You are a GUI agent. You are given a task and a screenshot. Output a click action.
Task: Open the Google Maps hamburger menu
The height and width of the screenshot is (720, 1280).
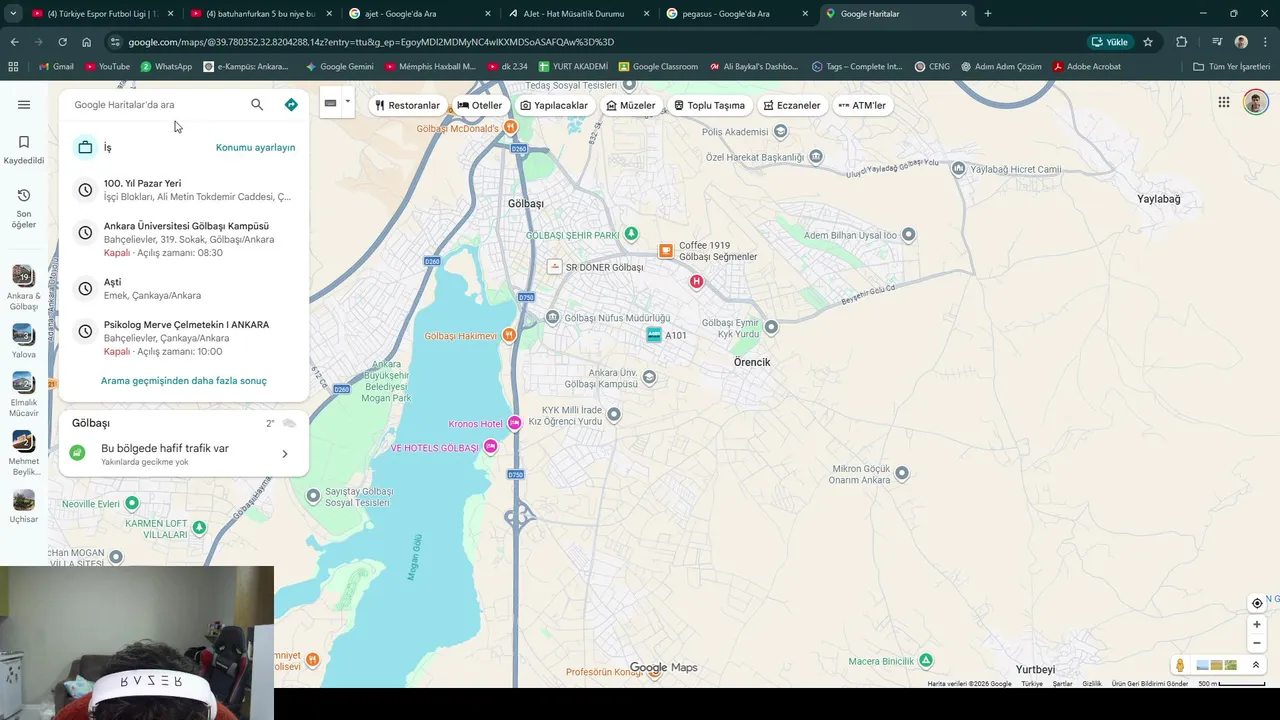click(x=24, y=104)
